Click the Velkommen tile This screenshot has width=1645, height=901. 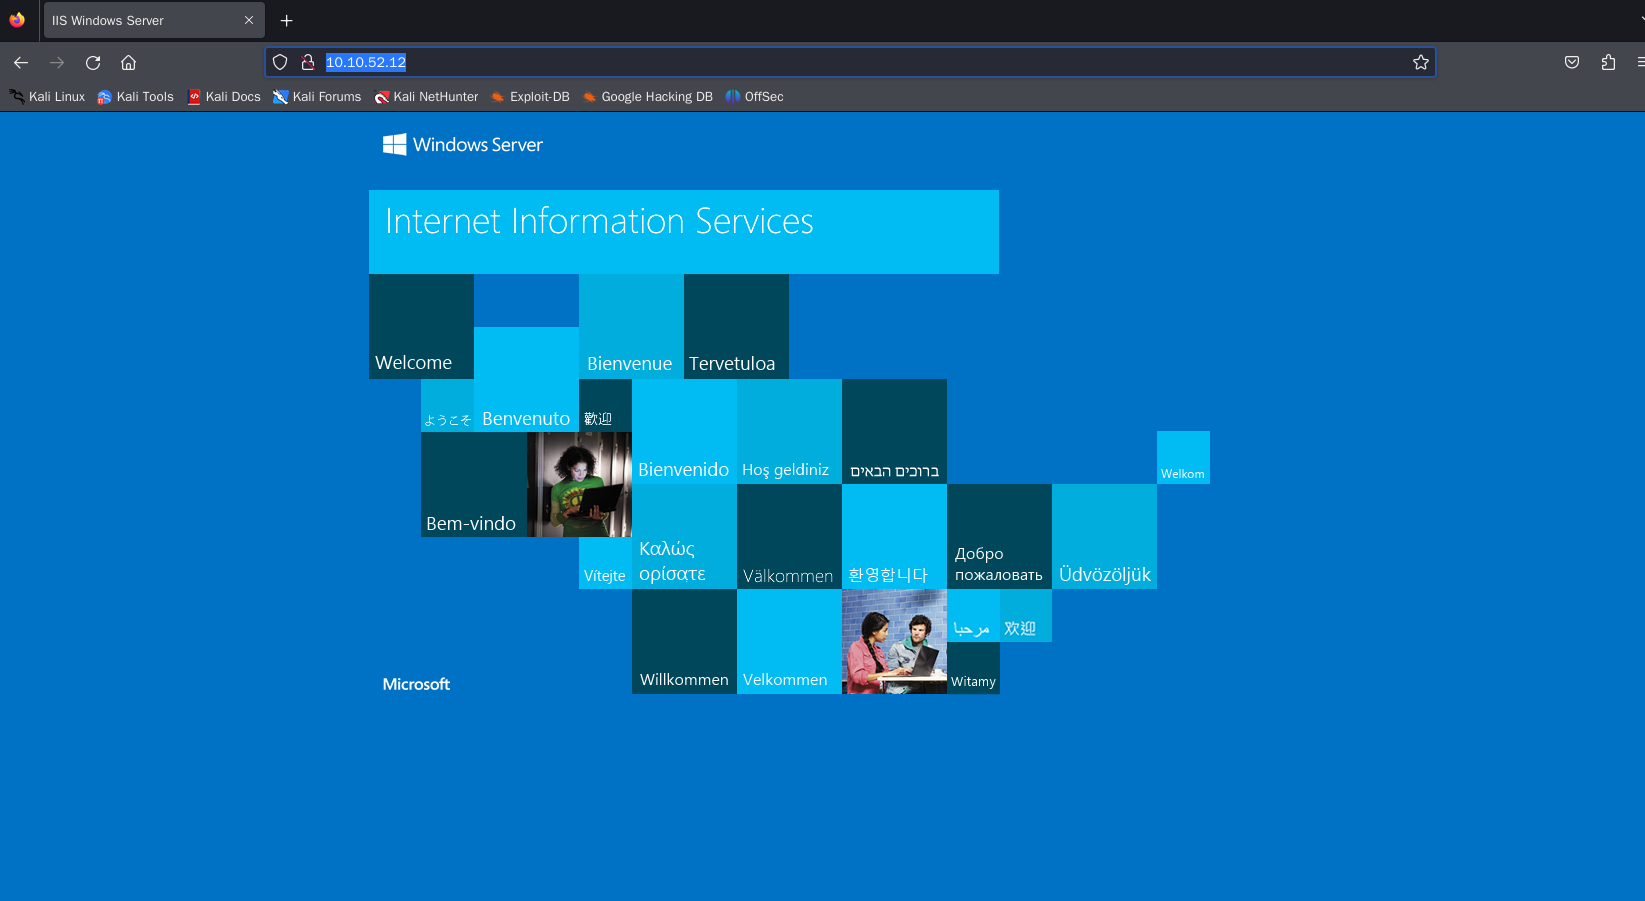coord(789,642)
